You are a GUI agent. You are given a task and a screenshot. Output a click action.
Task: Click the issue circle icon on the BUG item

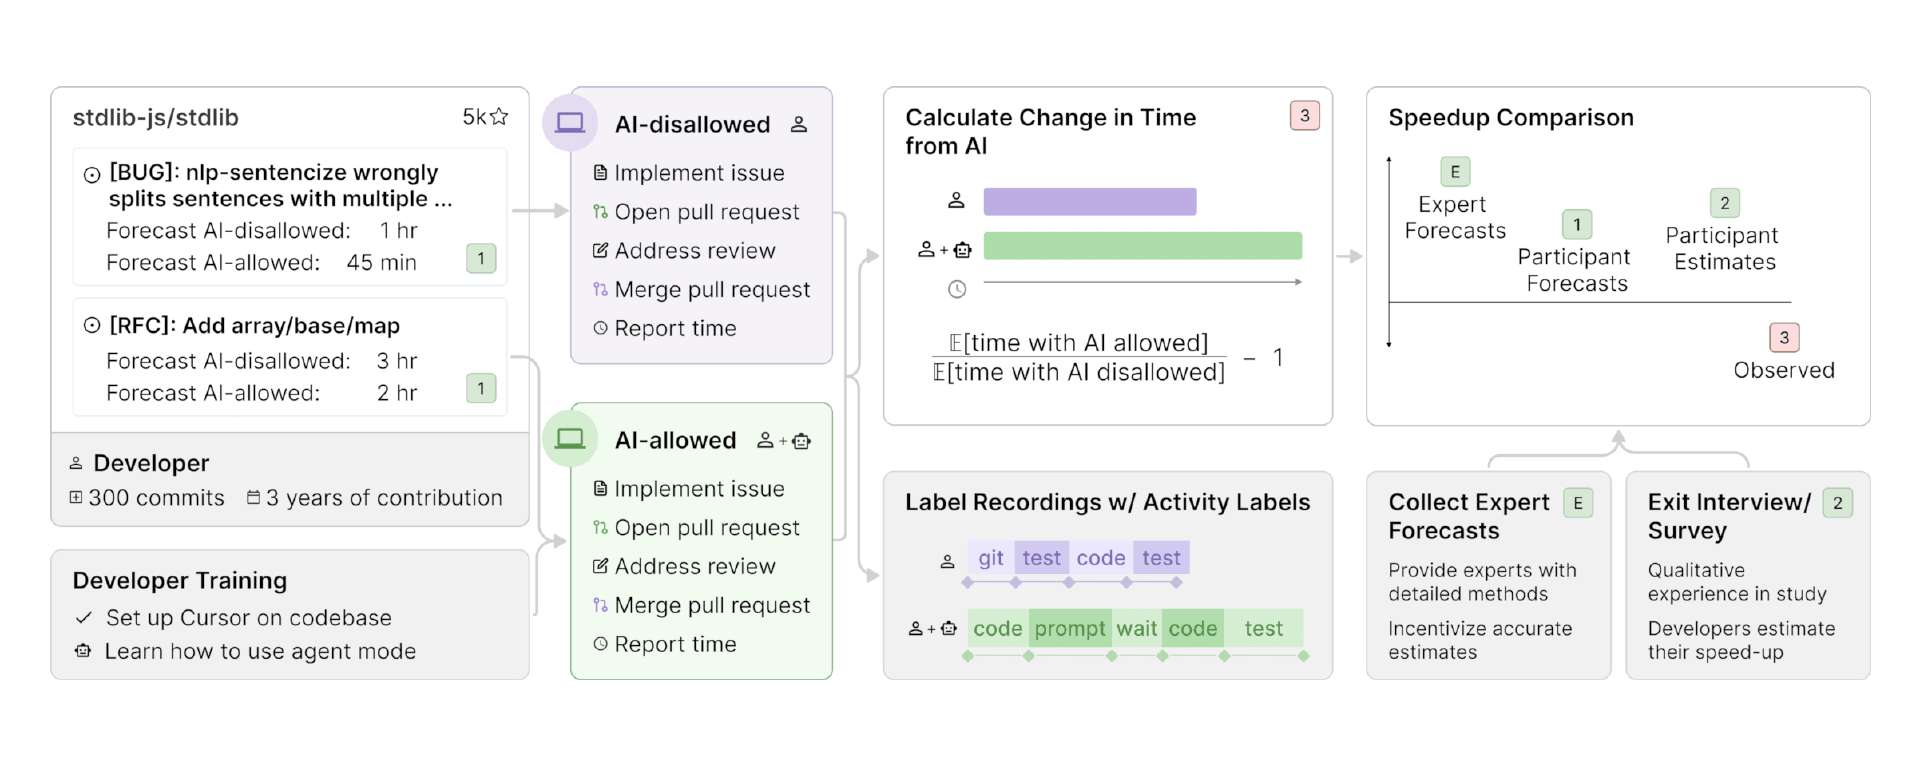(92, 175)
